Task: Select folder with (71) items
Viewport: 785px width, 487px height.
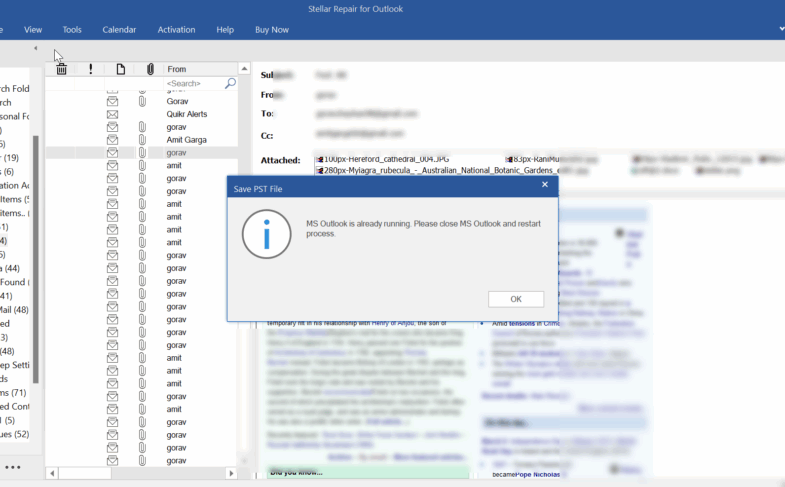Action: [x=14, y=393]
